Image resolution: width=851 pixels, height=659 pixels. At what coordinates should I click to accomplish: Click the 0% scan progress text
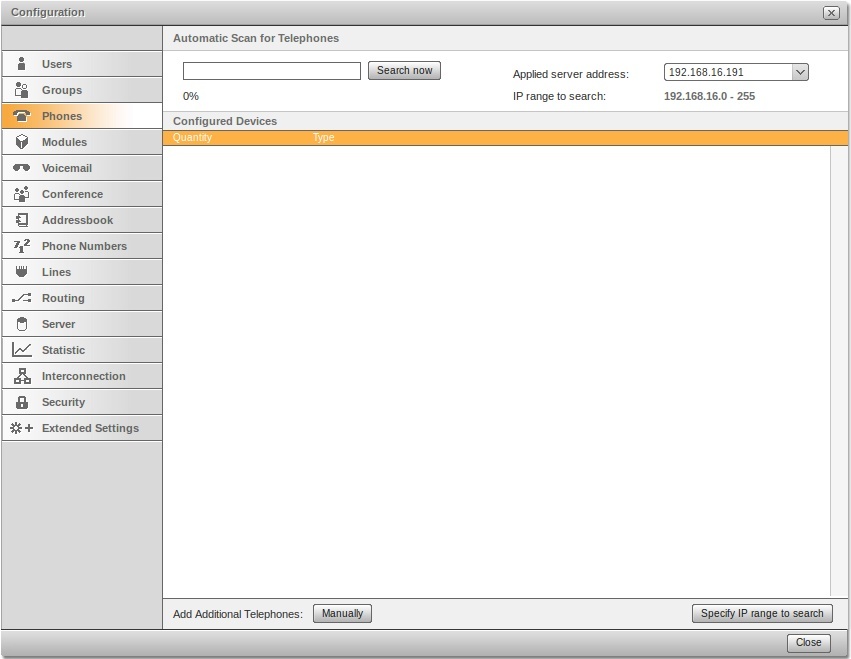(x=190, y=96)
